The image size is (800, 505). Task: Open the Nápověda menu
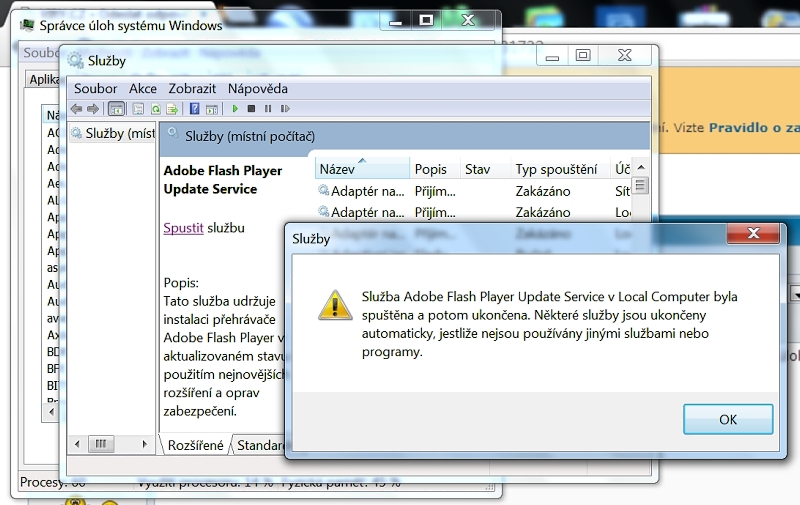click(x=257, y=88)
